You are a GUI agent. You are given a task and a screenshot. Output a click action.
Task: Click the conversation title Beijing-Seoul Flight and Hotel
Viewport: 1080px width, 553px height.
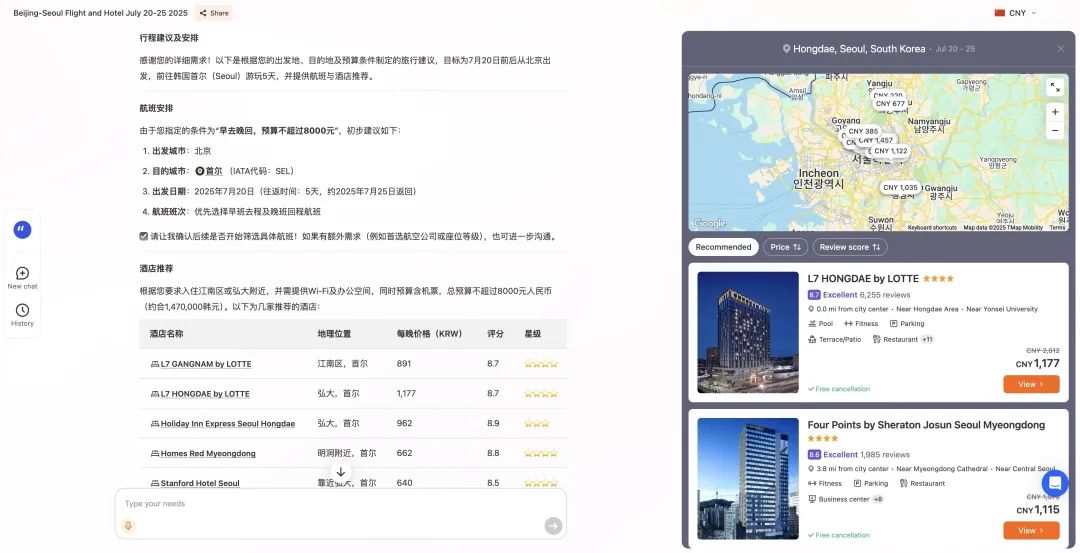tap(101, 13)
